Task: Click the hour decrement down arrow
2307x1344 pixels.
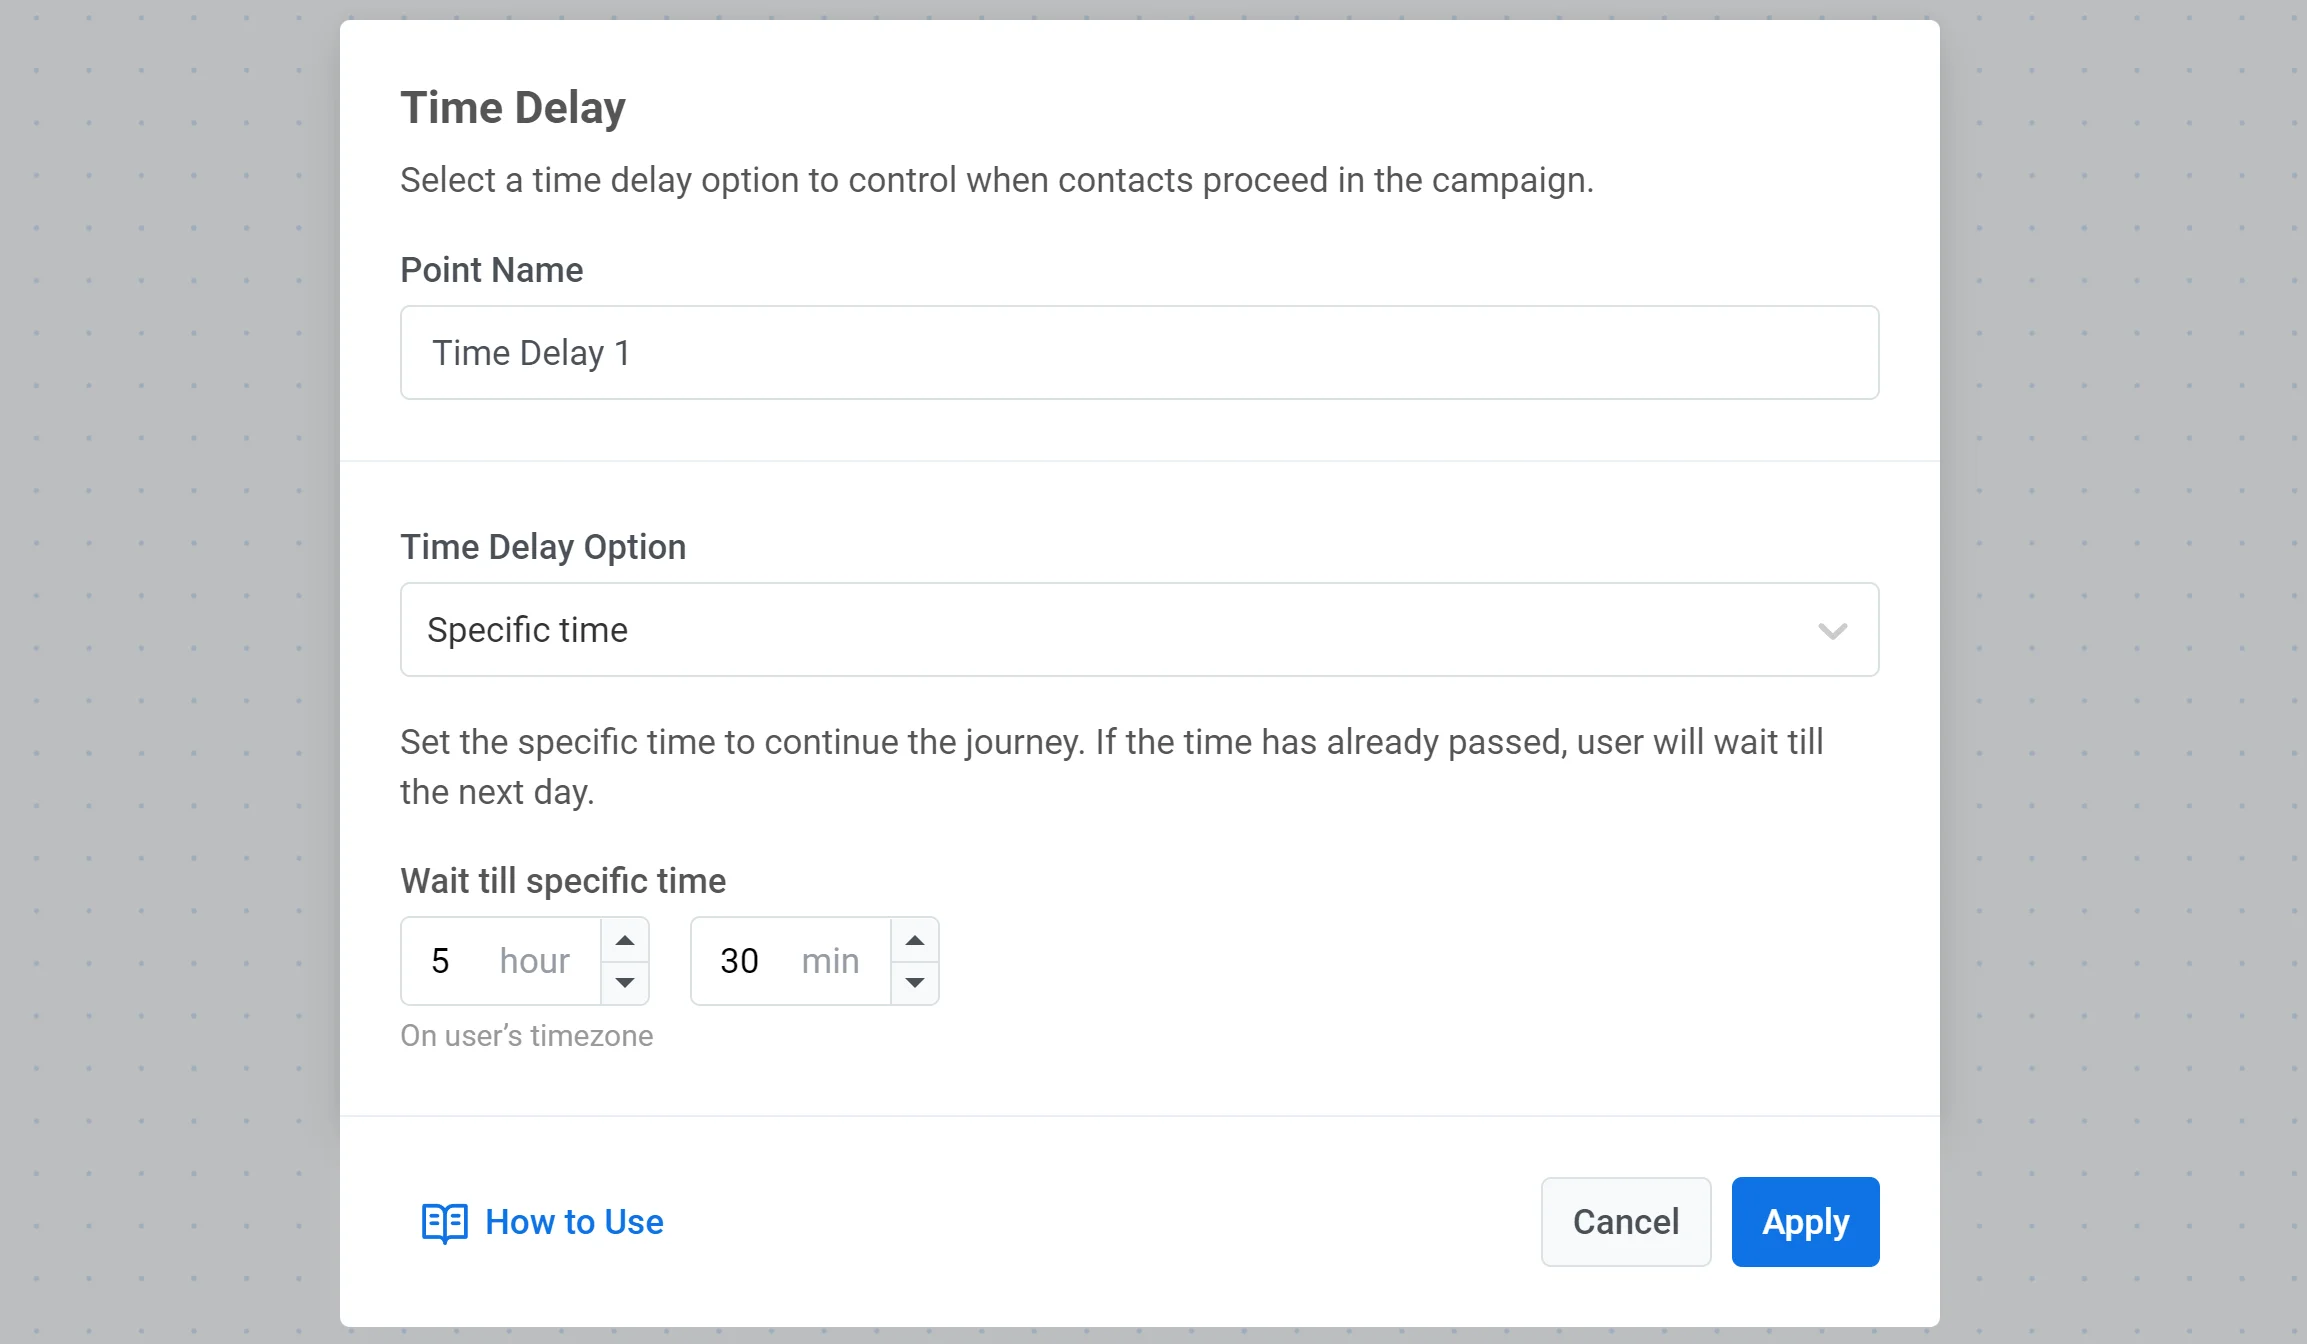Action: [x=625, y=982]
